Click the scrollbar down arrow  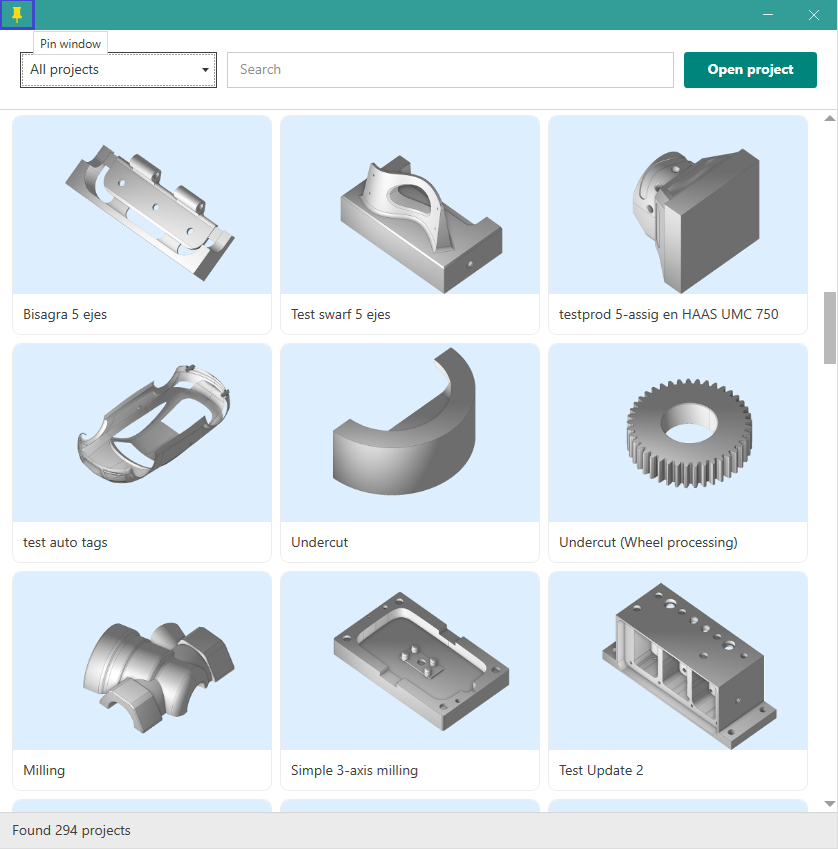pos(829,803)
